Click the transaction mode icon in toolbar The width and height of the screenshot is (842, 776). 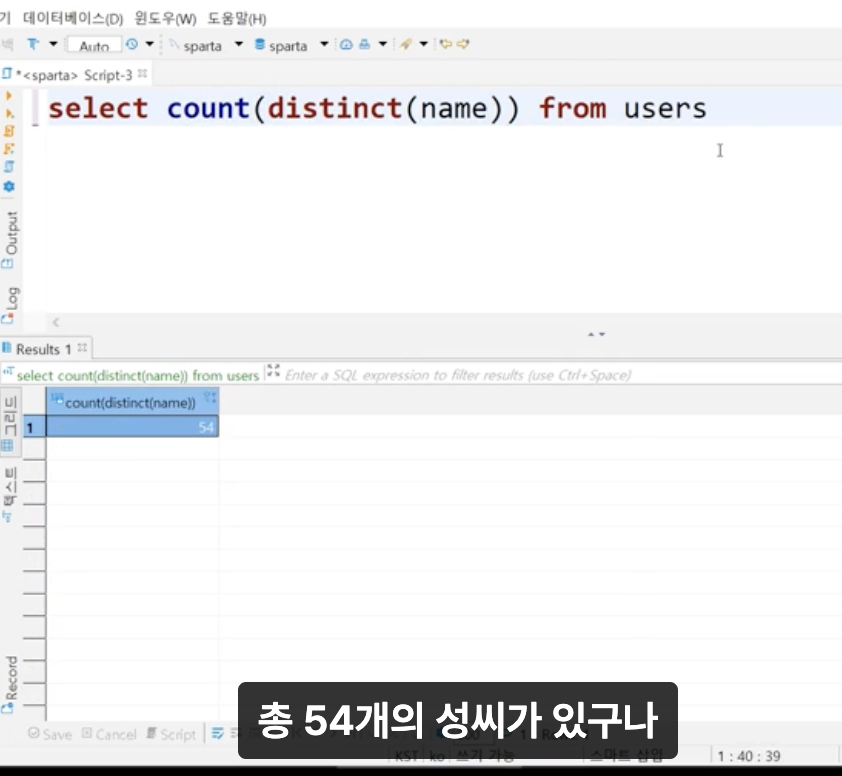[33, 44]
